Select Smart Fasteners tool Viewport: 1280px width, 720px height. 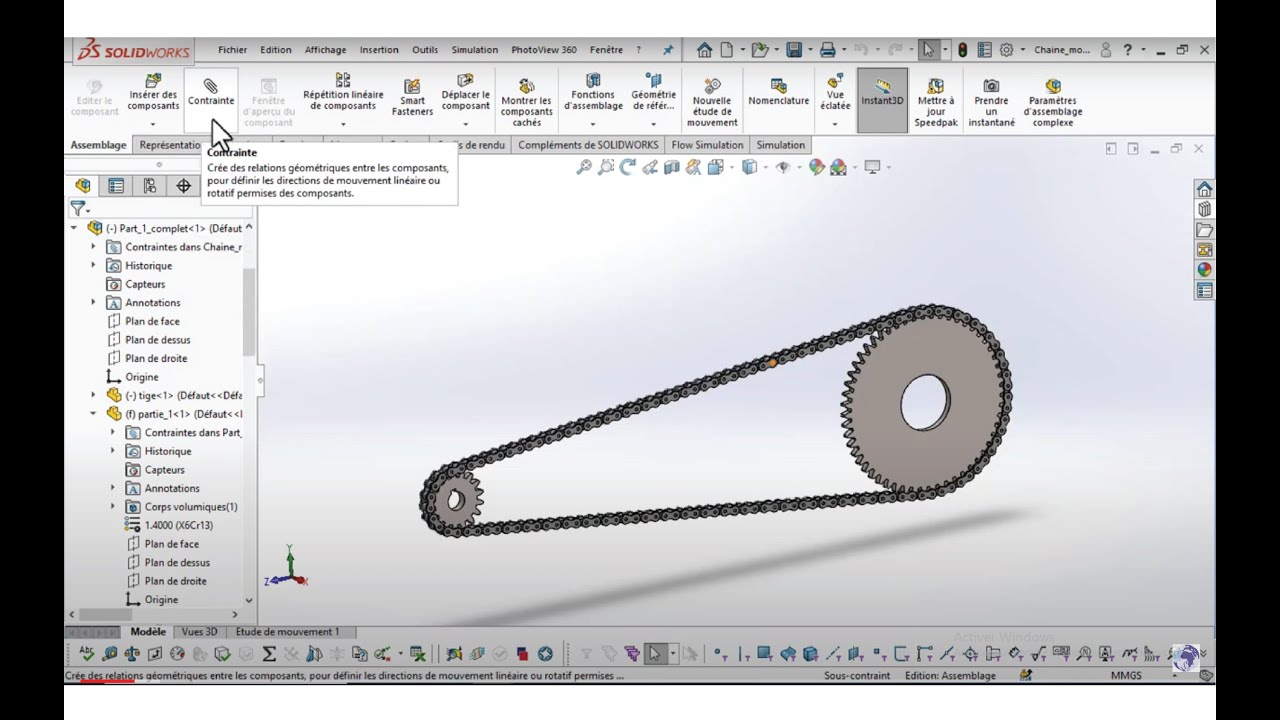(x=412, y=97)
